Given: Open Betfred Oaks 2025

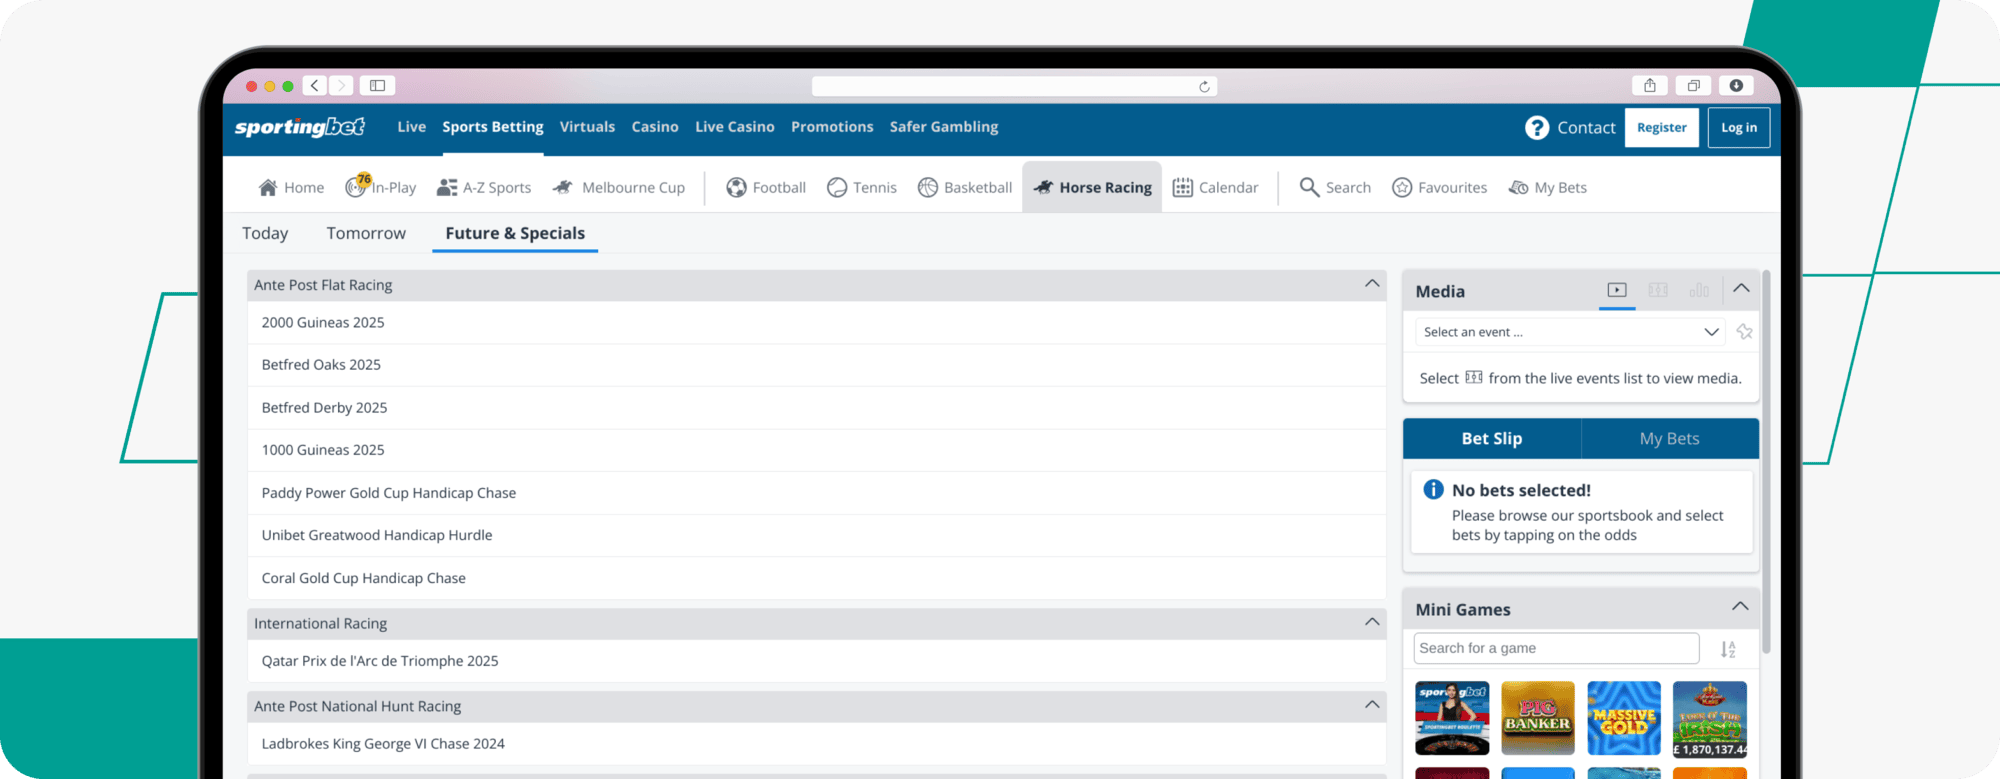Looking at the screenshot, I should click(x=816, y=365).
